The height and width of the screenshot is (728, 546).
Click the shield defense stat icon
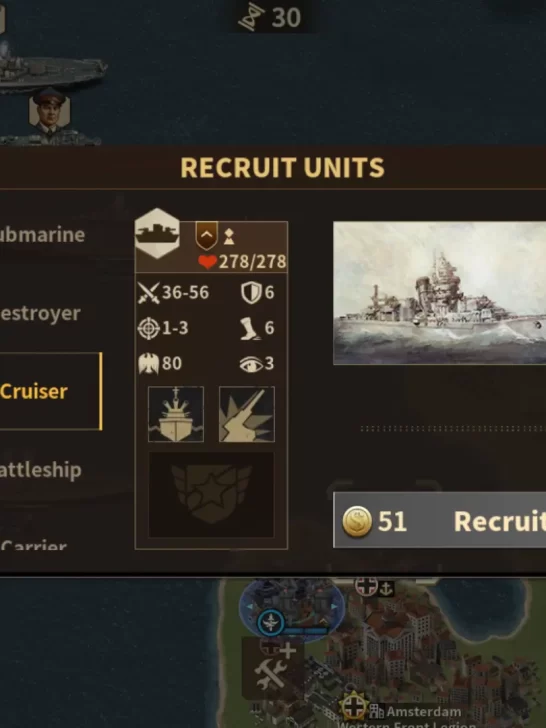click(251, 293)
